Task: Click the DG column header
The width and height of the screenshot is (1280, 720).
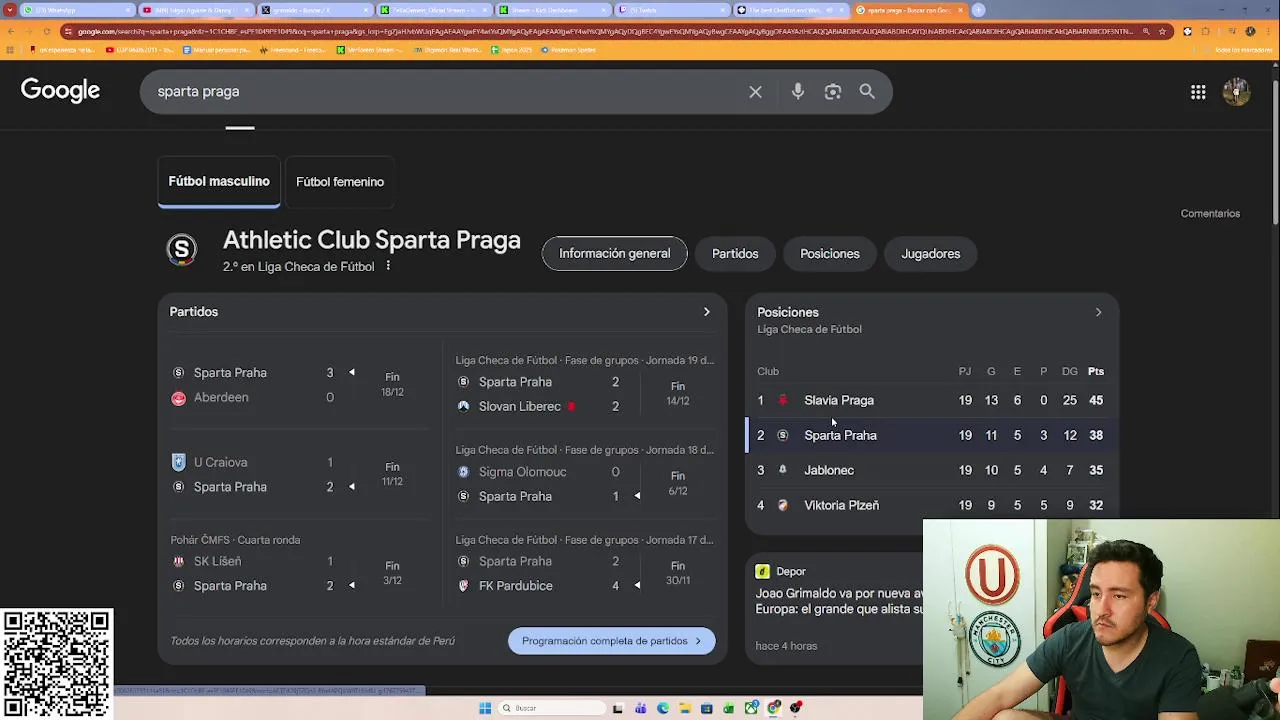Action: click(1070, 371)
